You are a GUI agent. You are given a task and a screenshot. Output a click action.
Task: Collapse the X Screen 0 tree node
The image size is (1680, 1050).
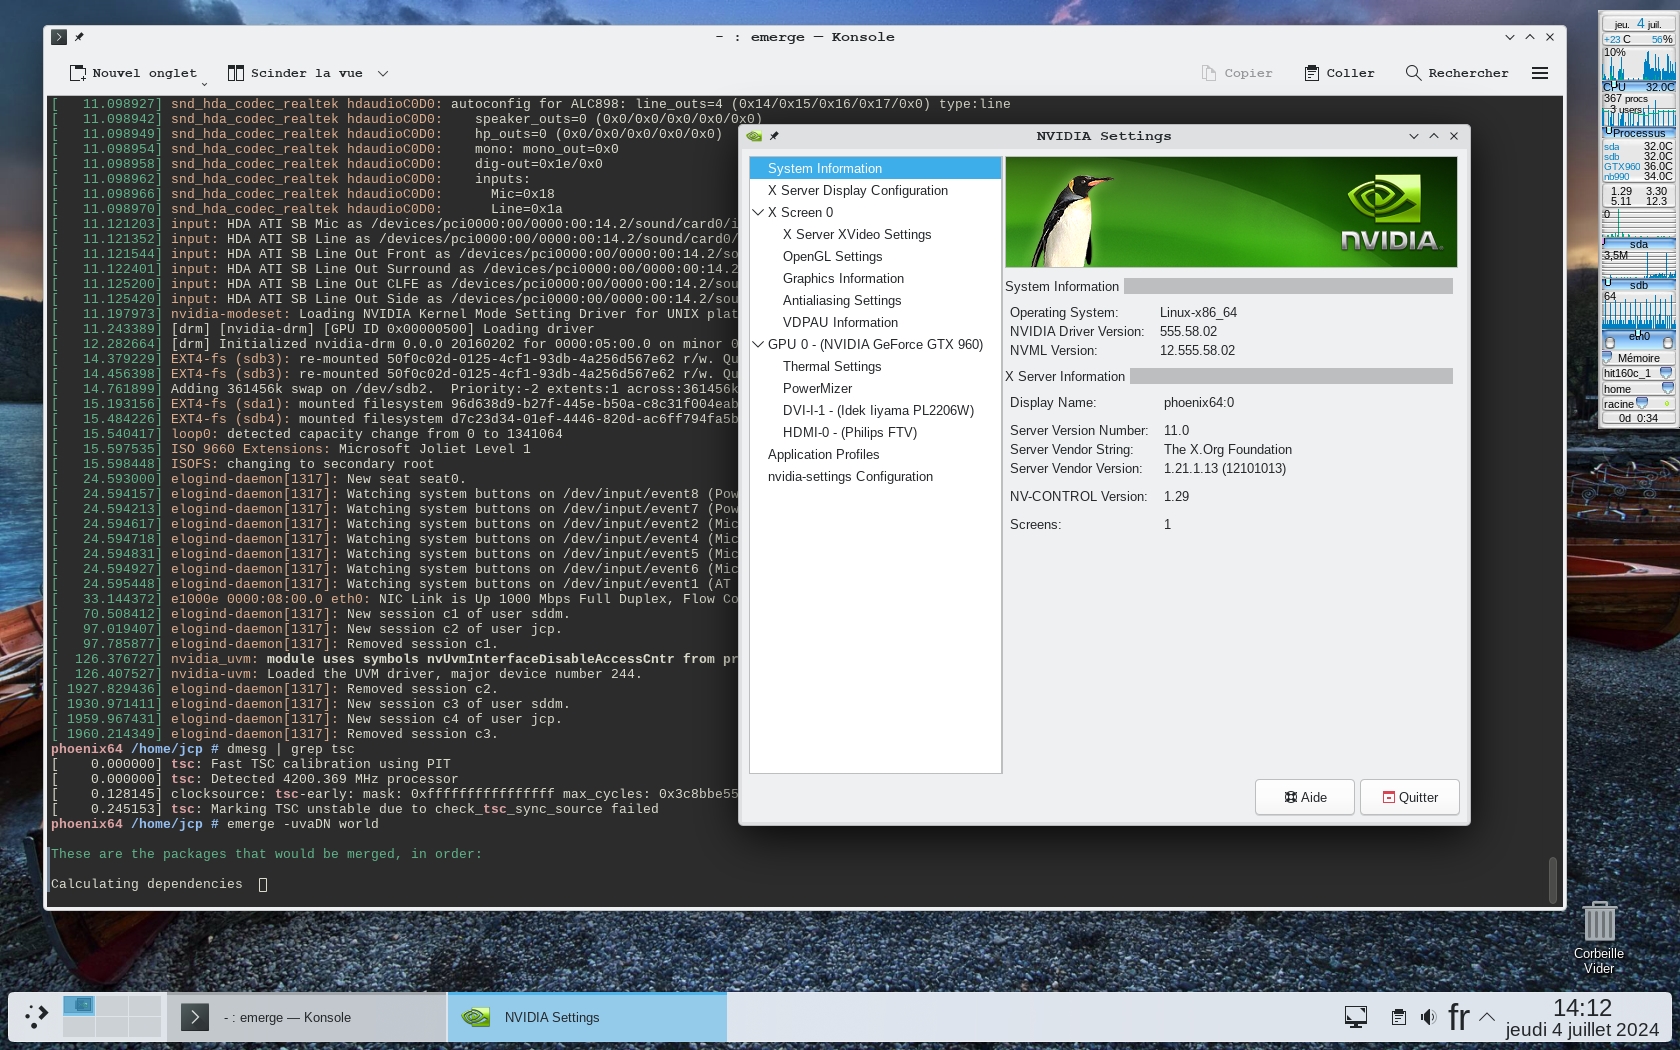coord(758,212)
